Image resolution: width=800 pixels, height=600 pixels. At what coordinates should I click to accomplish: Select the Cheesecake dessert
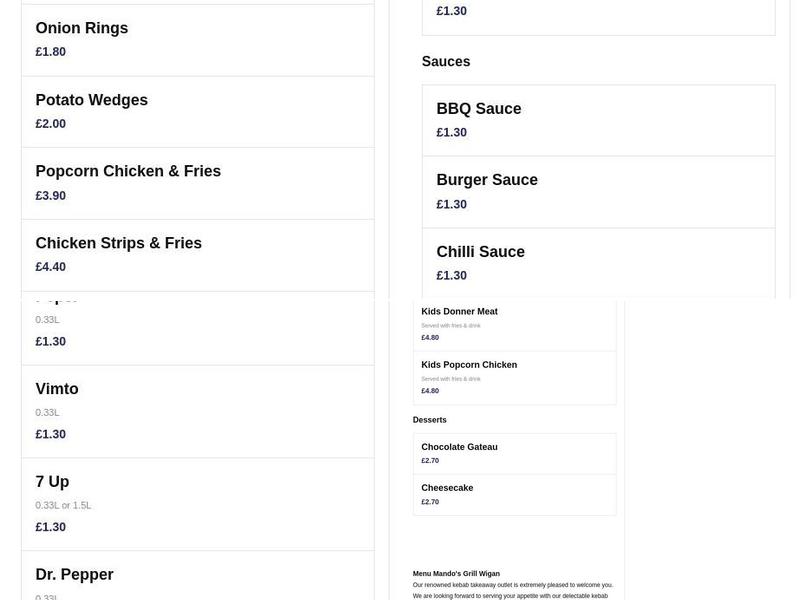515,494
